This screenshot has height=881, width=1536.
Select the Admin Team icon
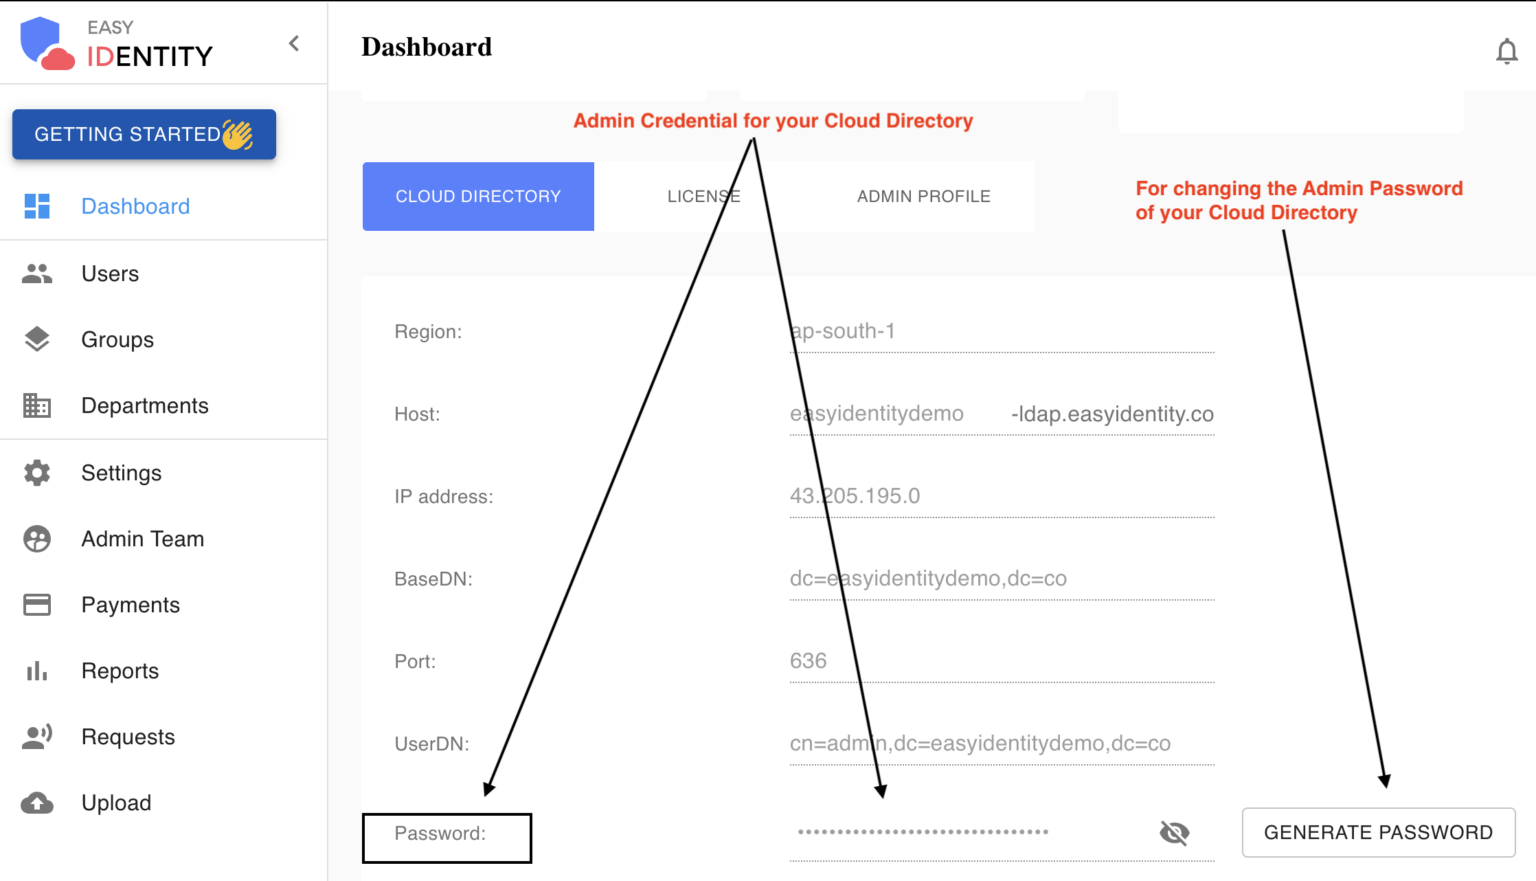(37, 538)
